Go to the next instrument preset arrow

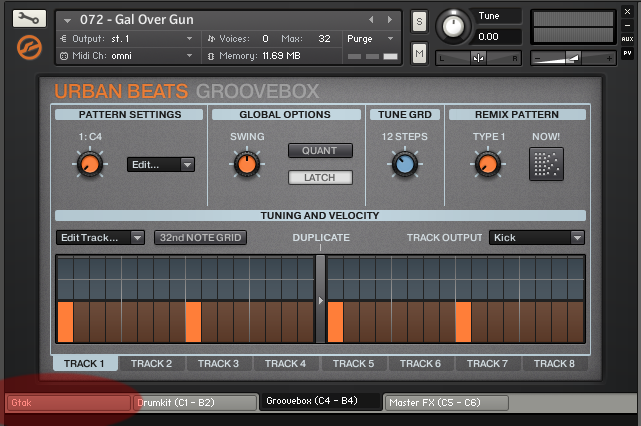[390, 19]
